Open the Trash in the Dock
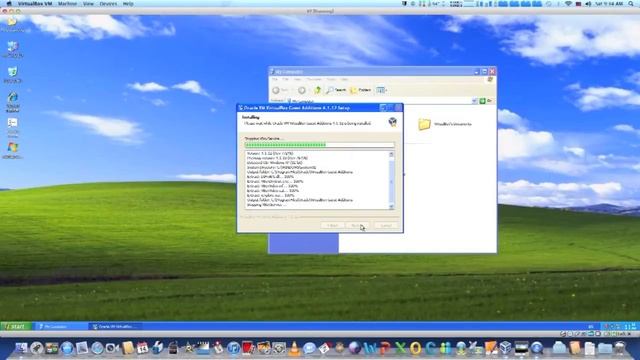 pos(620,348)
